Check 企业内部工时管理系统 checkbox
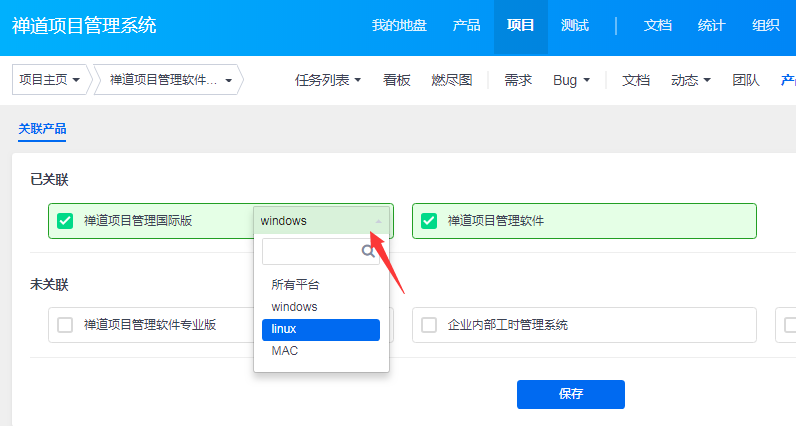 point(429,325)
